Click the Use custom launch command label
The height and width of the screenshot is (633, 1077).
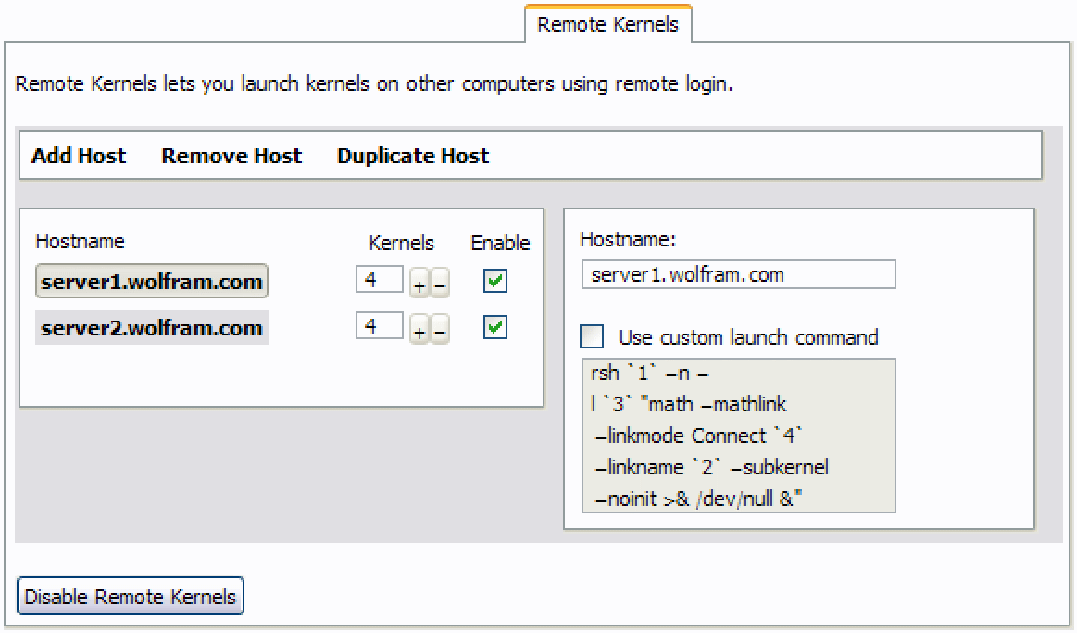point(748,338)
